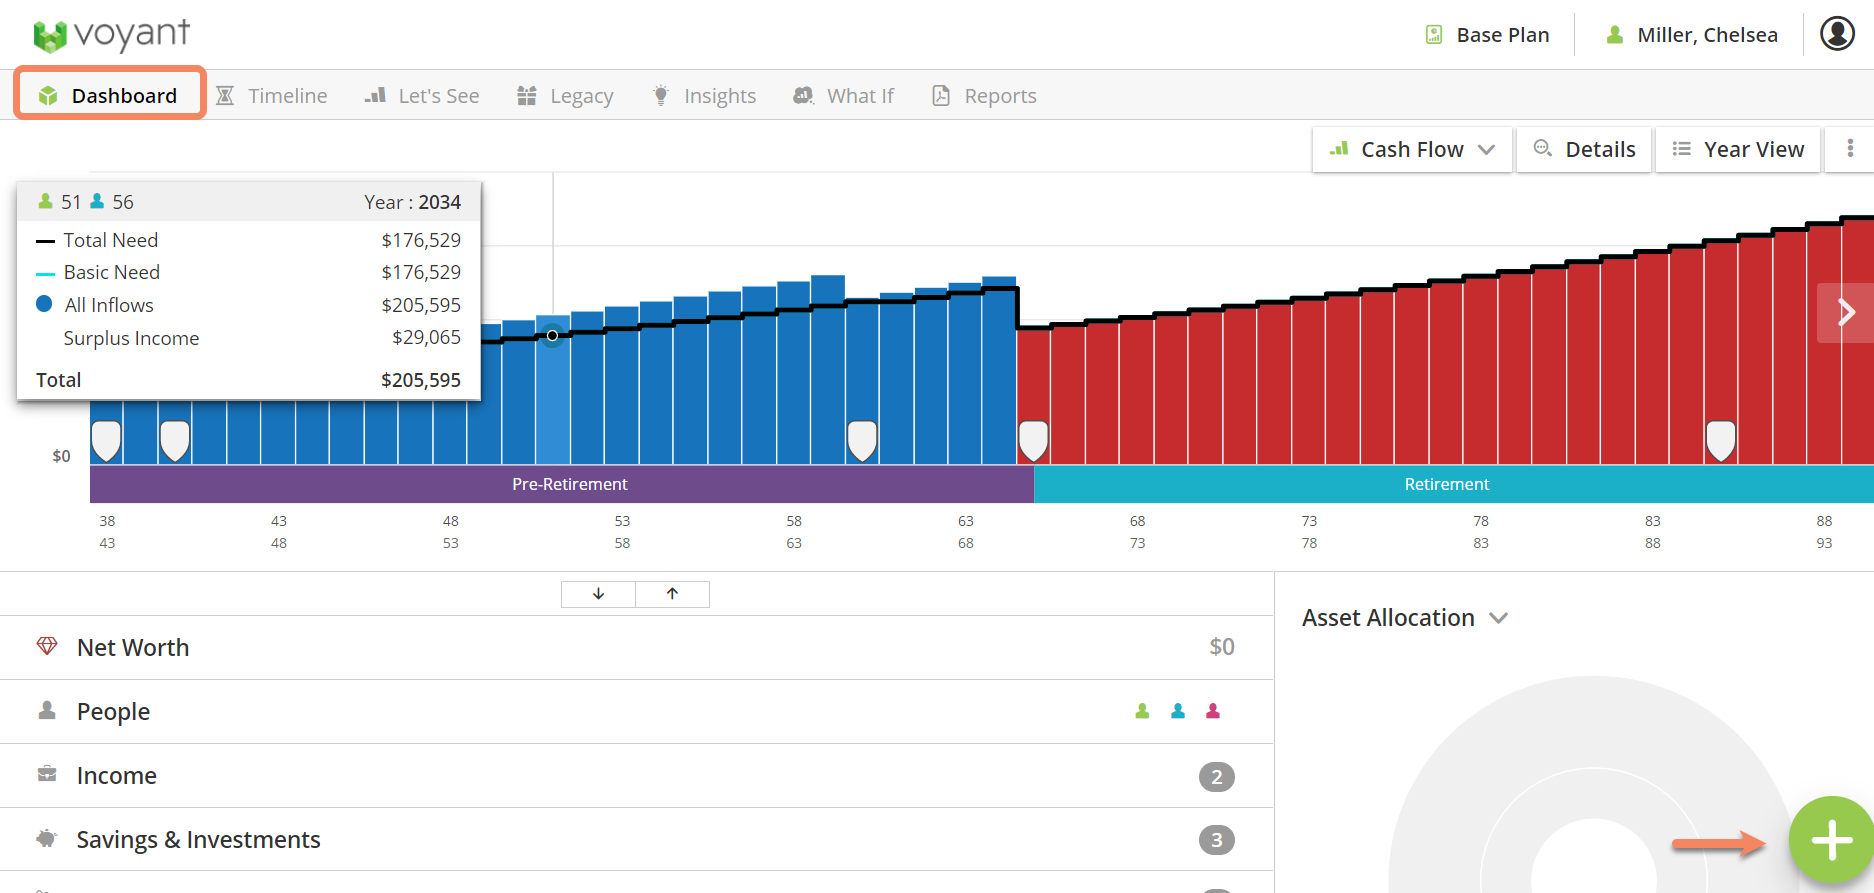
Task: Click the down arrow panel resize button
Action: click(598, 594)
